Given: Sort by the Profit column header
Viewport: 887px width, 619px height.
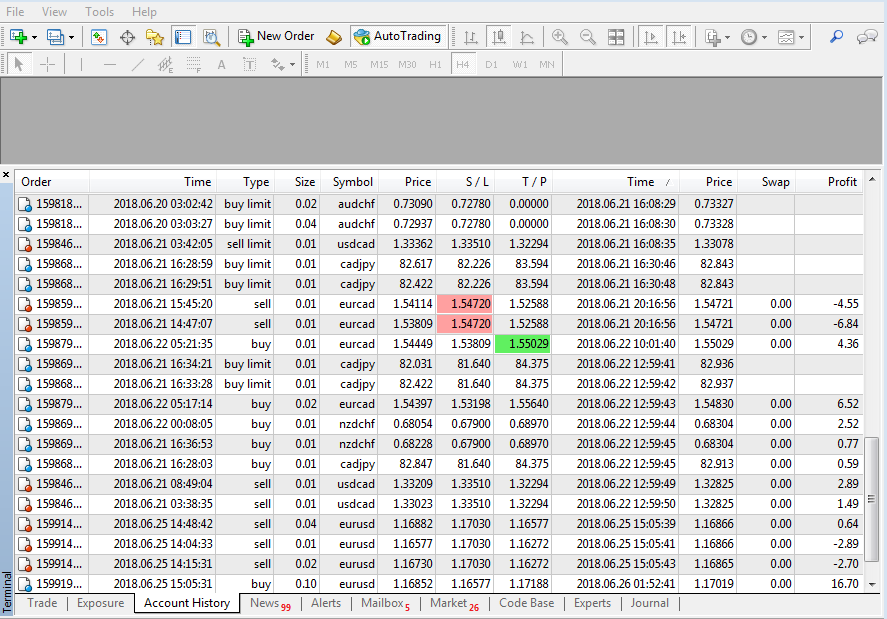Looking at the screenshot, I should click(x=829, y=182).
